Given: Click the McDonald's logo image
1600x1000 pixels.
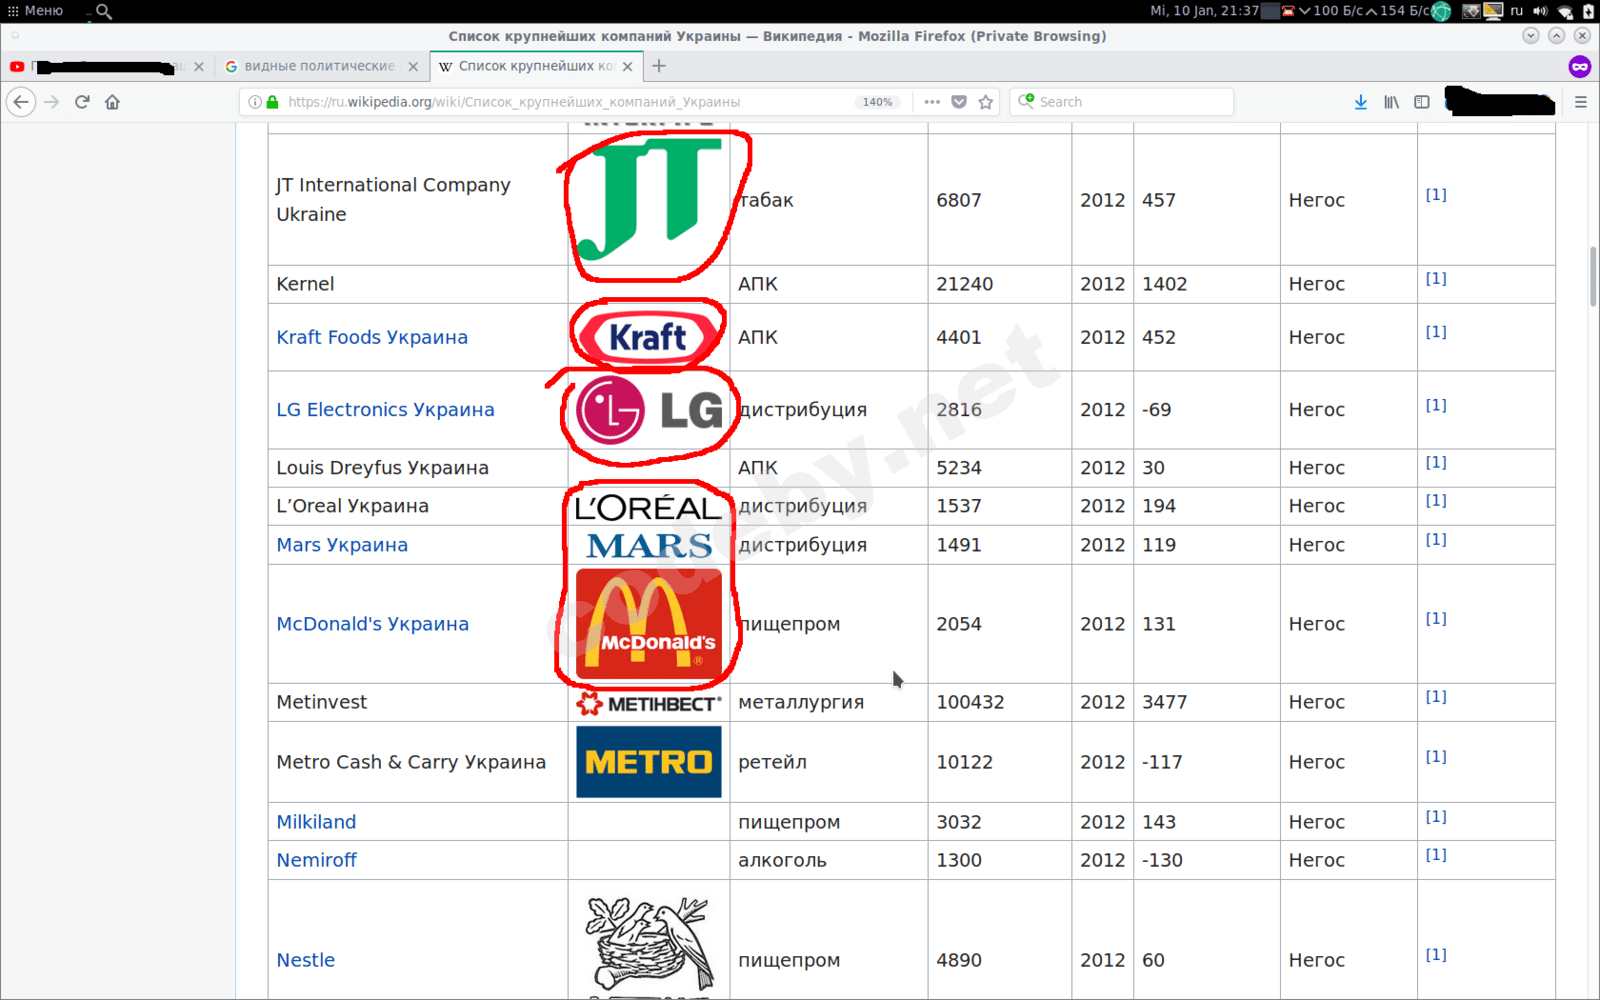Looking at the screenshot, I should (648, 624).
